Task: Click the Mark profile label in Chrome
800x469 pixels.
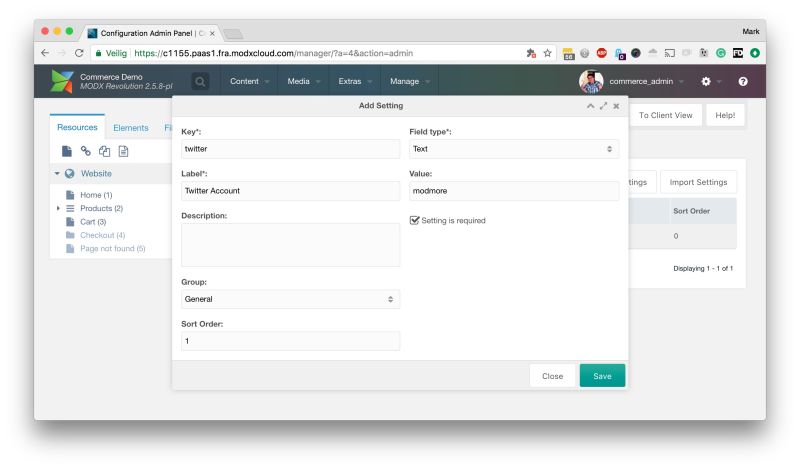Action: click(751, 32)
